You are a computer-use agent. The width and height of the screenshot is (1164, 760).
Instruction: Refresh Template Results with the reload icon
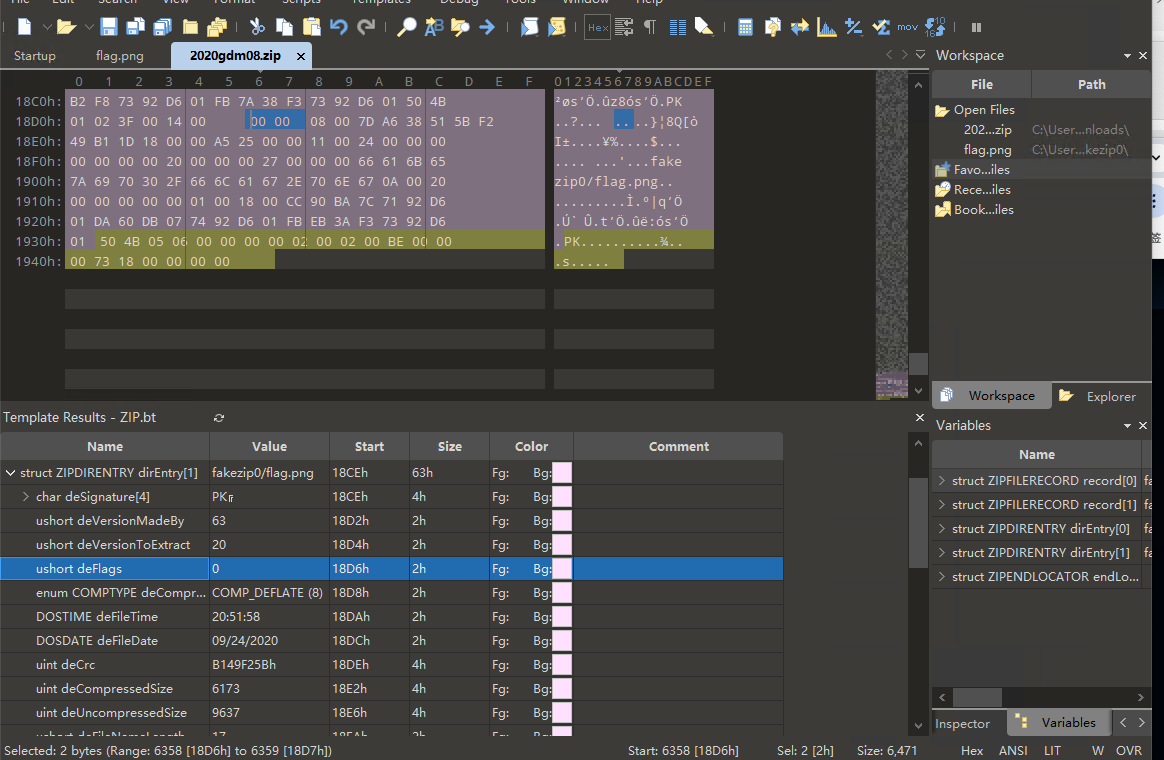click(219, 418)
